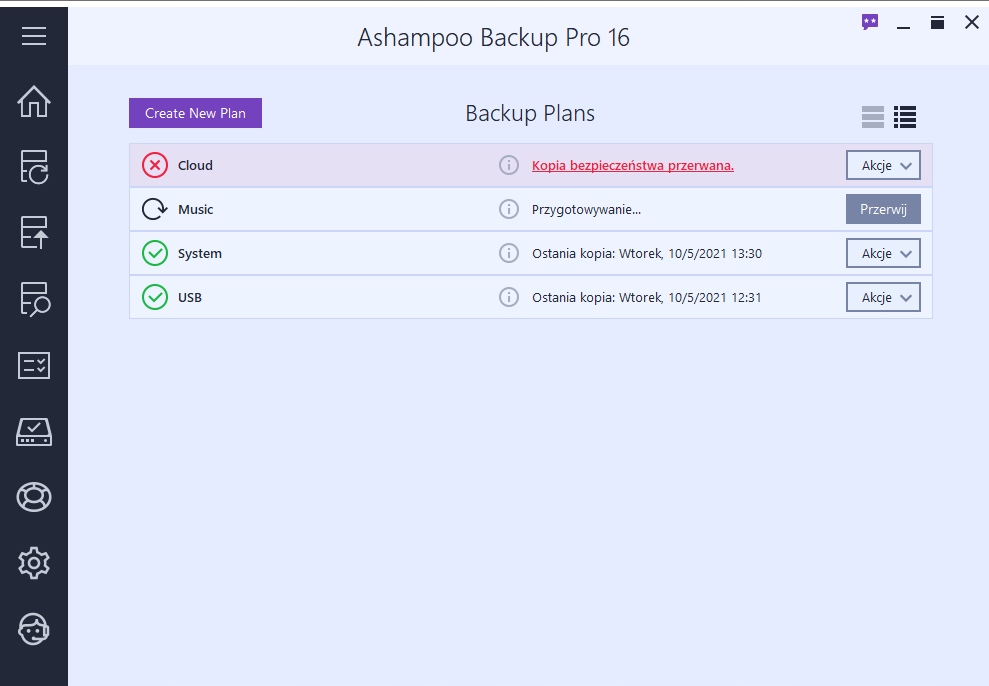Switch to large row view
This screenshot has height=686, width=989.
[x=873, y=117]
